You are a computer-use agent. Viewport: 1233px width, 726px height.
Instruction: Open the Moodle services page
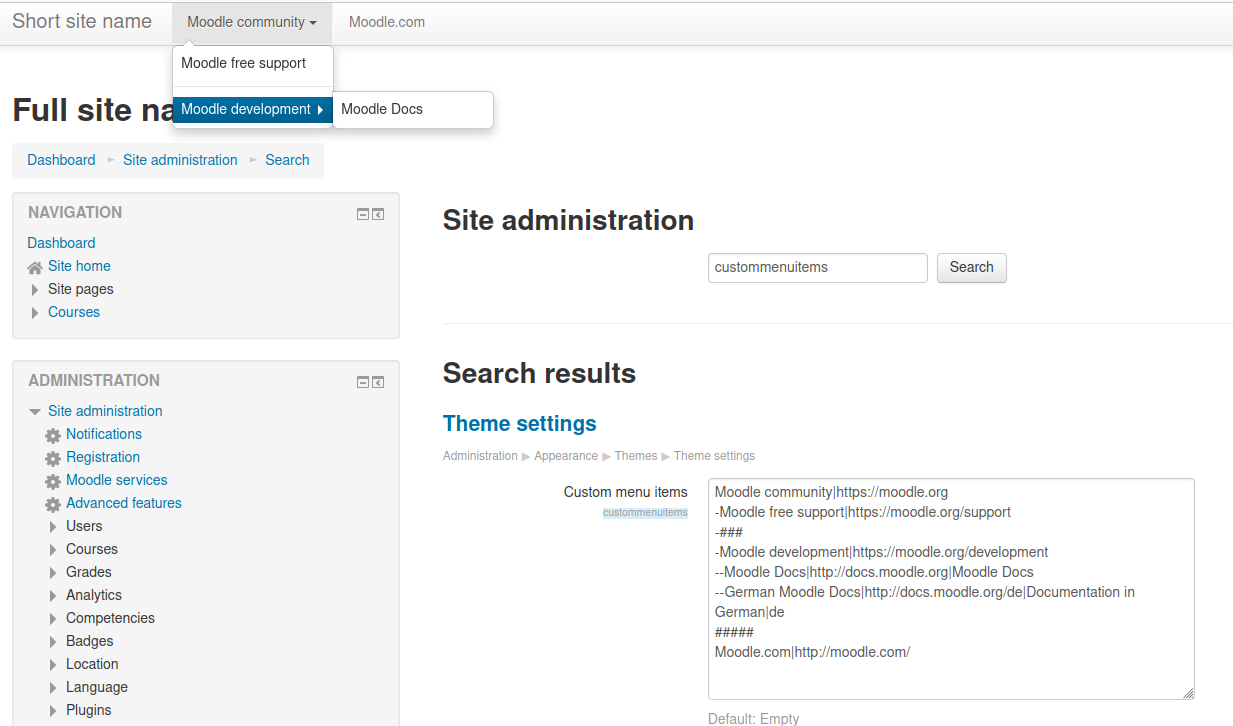click(117, 480)
